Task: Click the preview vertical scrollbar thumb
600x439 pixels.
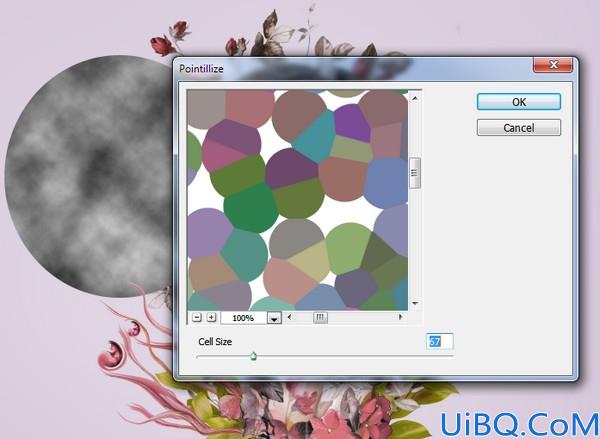Action: pyautogui.click(x=415, y=173)
